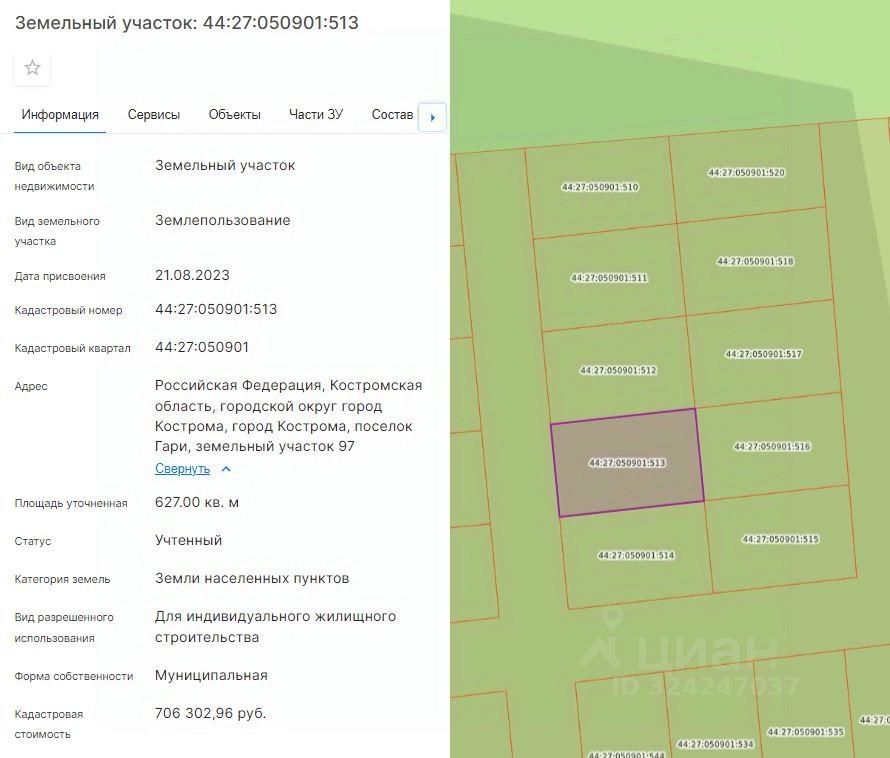The height and width of the screenshot is (758, 890).
Task: Click the date value 21.08.2023
Action: click(192, 275)
